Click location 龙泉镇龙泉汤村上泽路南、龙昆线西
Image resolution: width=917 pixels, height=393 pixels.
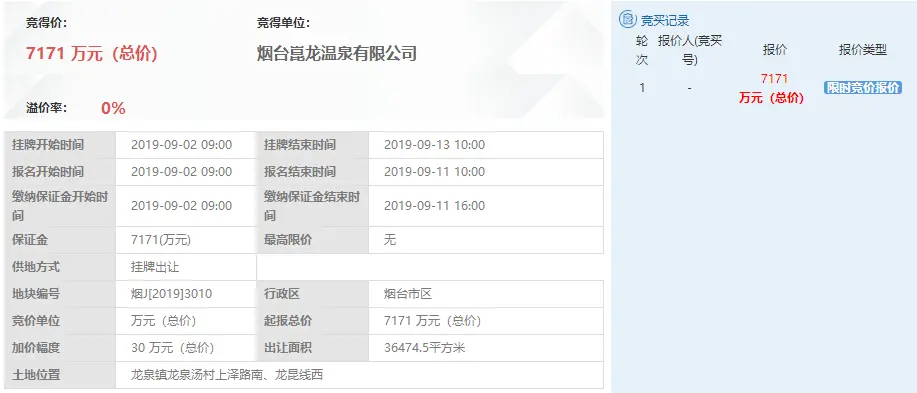[227, 375]
